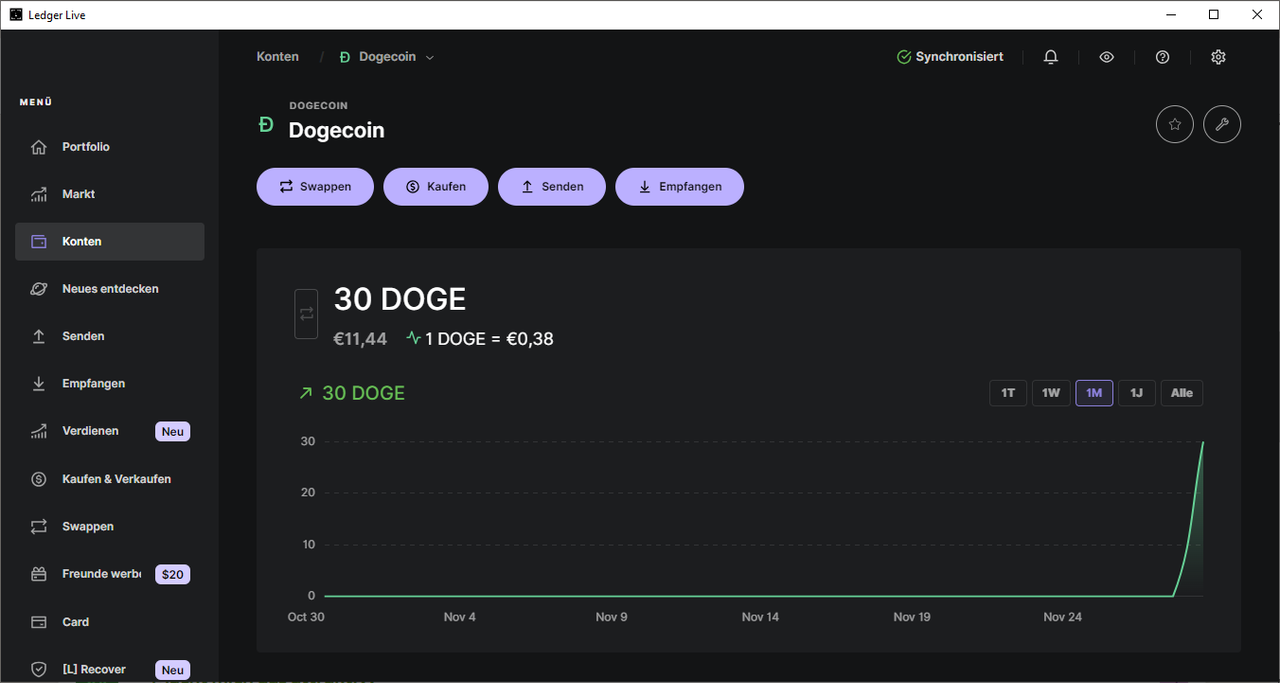Select the 1M chart range
This screenshot has width=1280, height=683.
click(x=1094, y=393)
